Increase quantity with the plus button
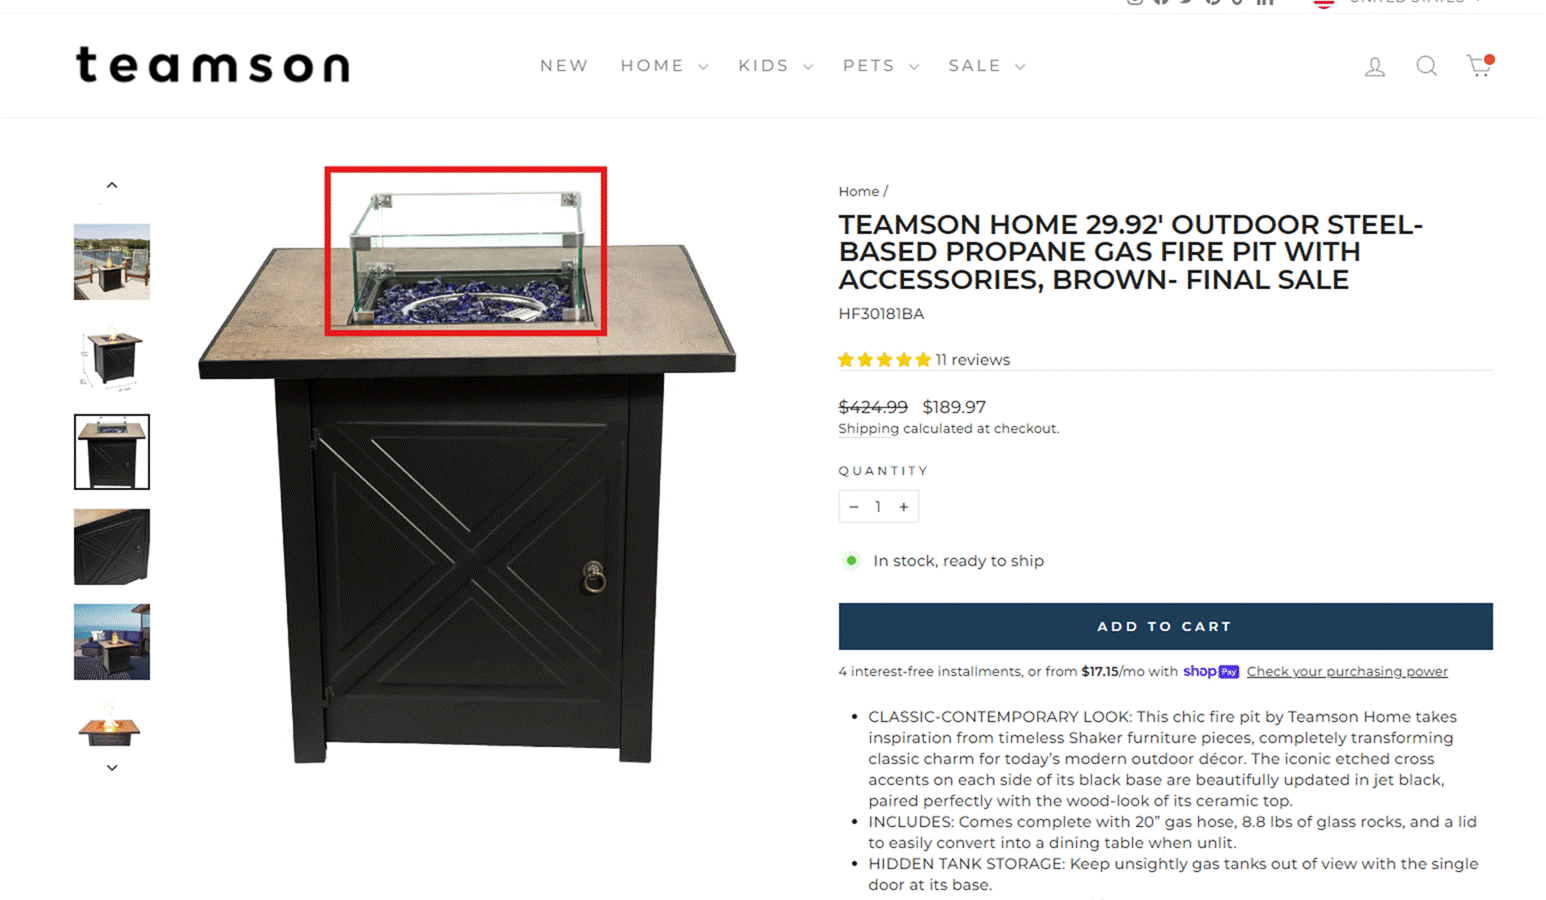Viewport: 1546px width, 900px height. 903,507
